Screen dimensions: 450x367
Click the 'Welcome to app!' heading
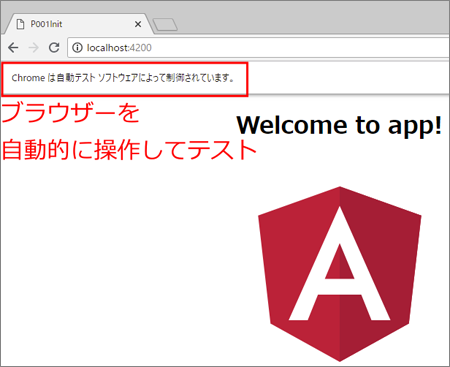339,125
